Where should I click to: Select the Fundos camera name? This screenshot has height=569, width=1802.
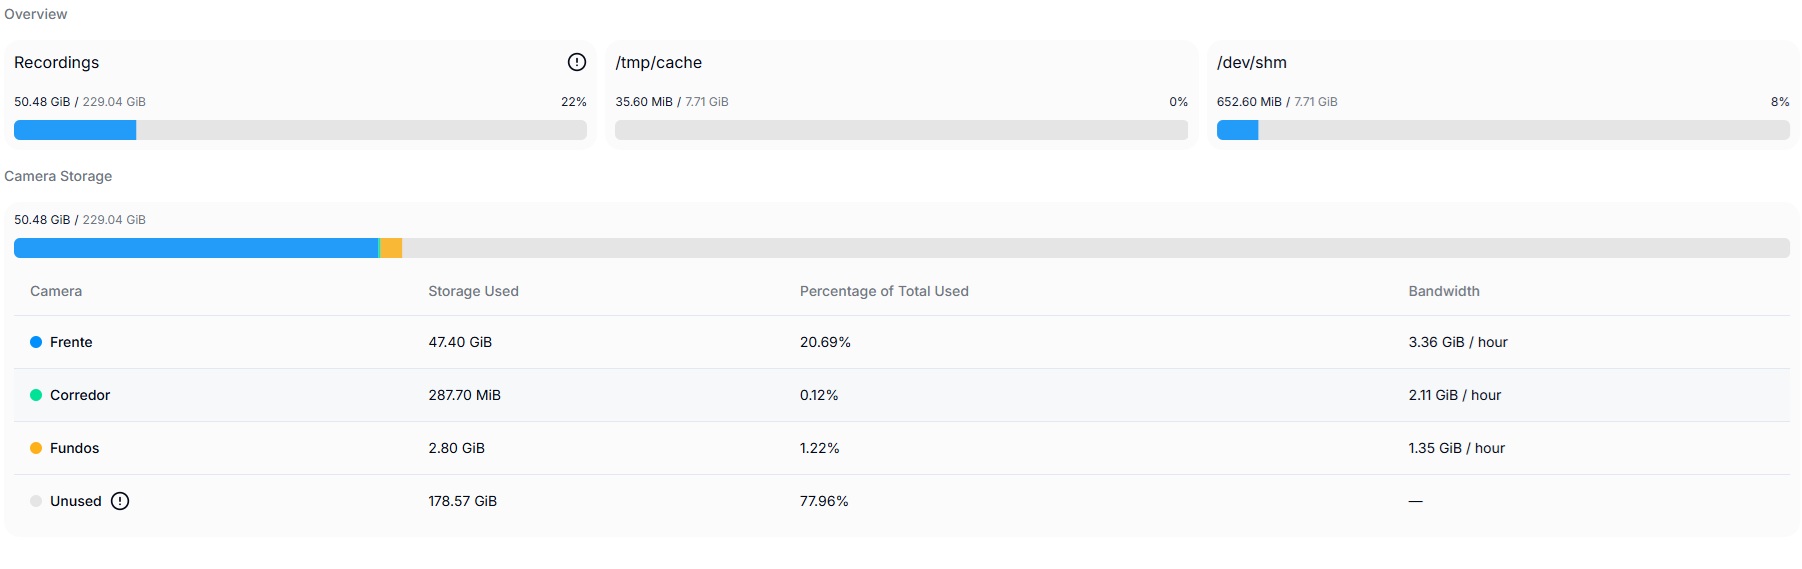pyautogui.click(x=75, y=448)
